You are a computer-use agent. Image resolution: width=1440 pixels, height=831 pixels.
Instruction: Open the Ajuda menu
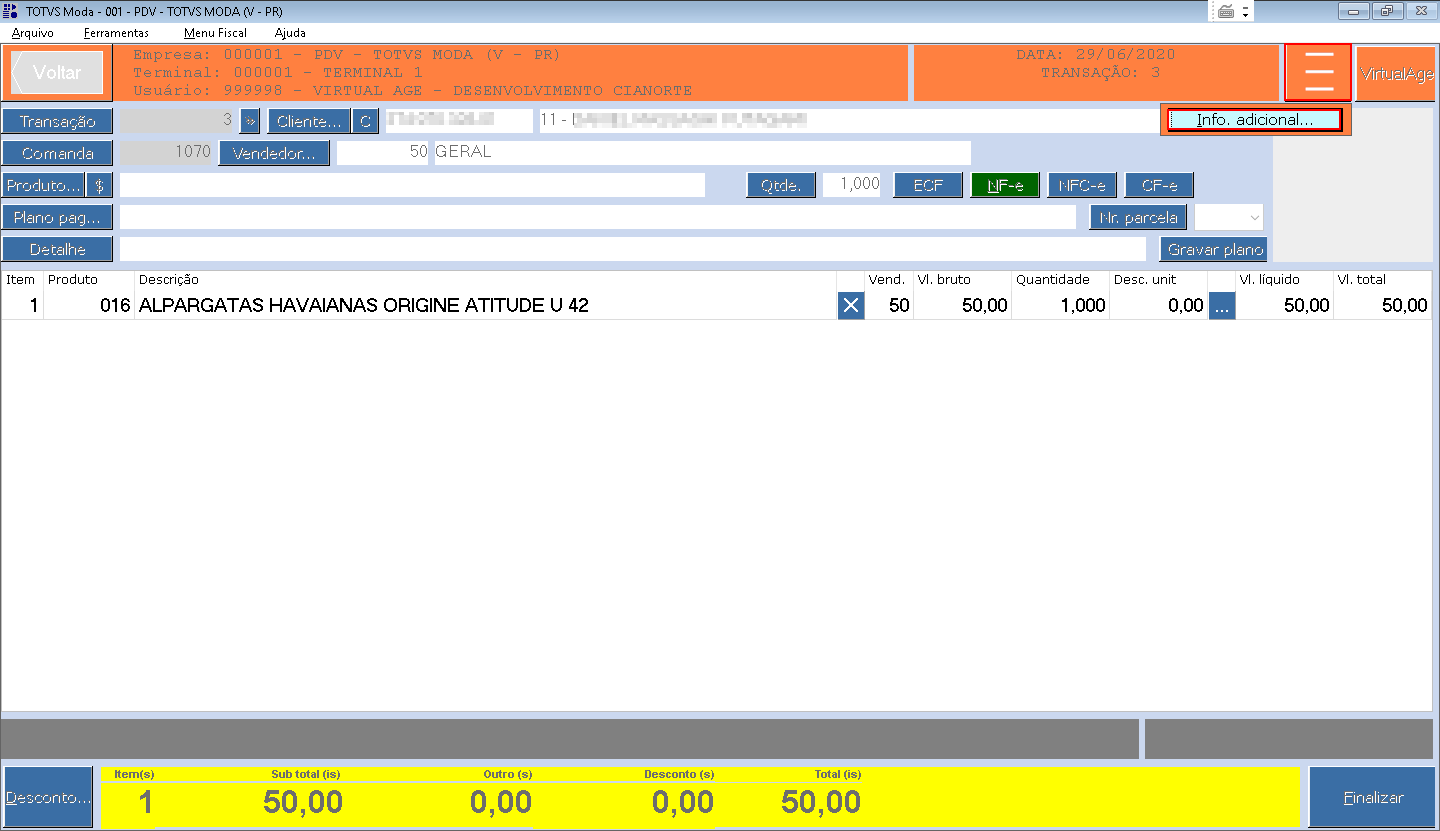click(290, 33)
